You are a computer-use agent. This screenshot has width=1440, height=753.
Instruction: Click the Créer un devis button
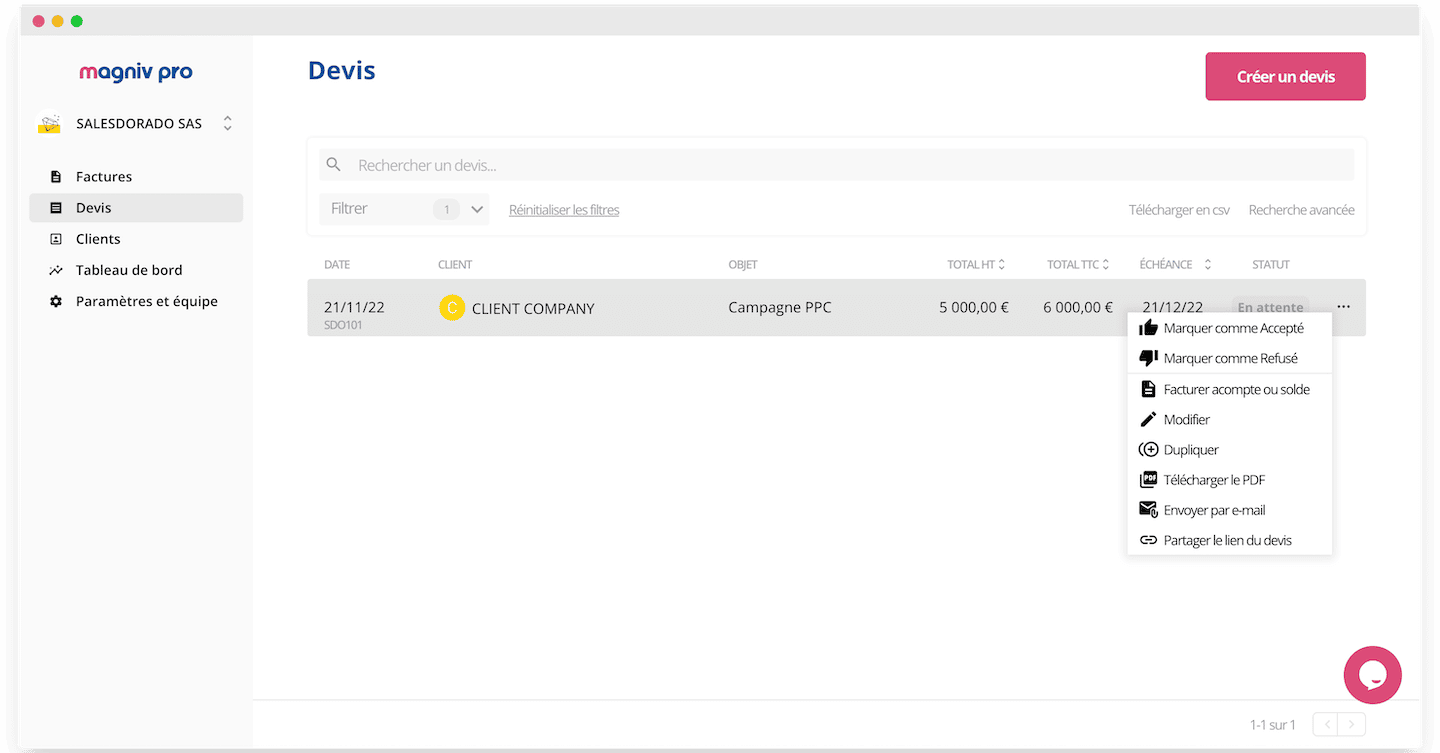(x=1286, y=77)
